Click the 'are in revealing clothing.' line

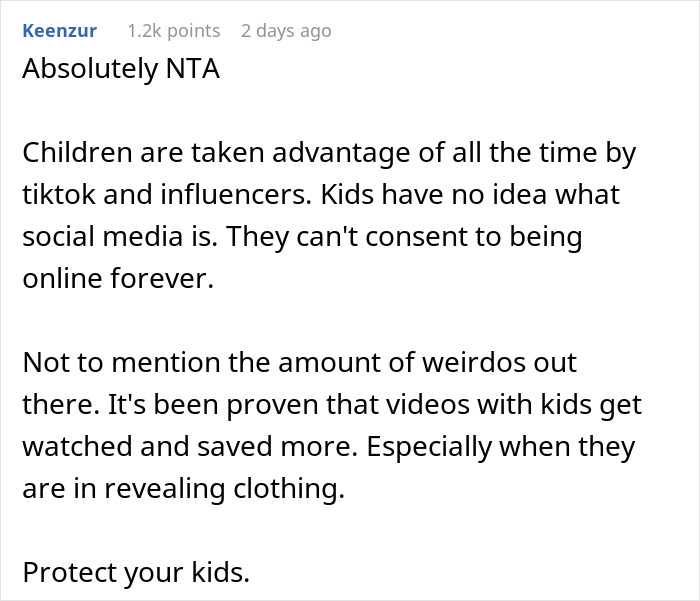(x=183, y=488)
